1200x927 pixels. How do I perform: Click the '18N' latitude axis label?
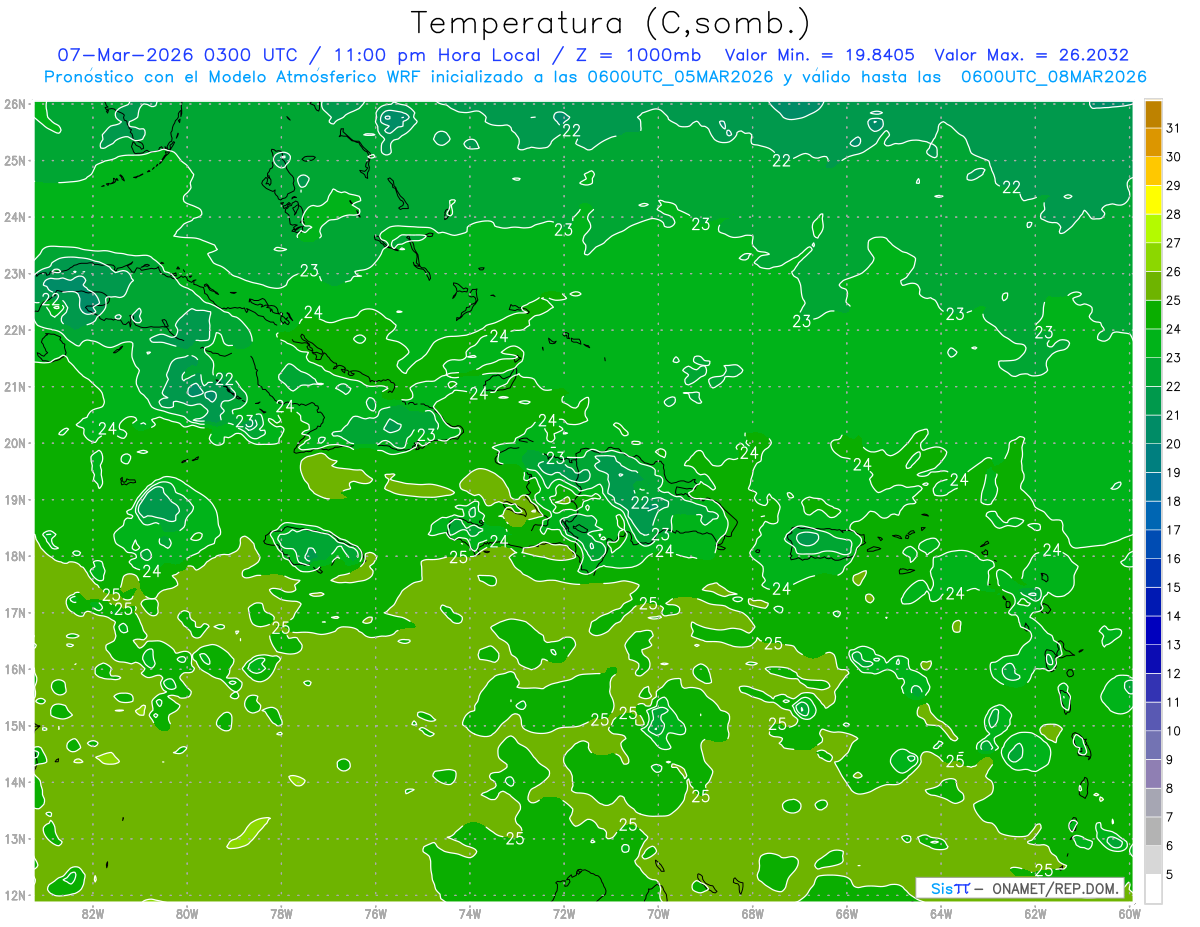tap(15, 556)
